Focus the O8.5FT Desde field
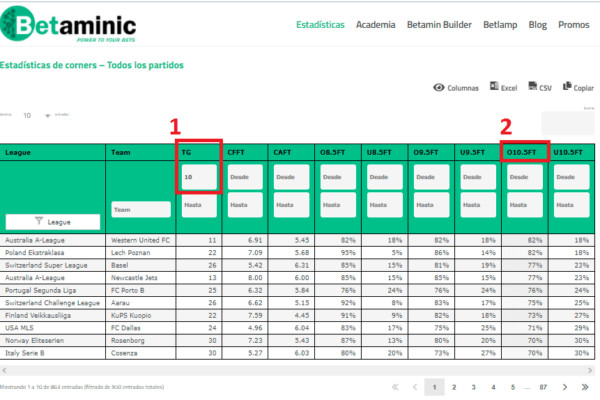600x400 pixels. pyautogui.click(x=338, y=177)
